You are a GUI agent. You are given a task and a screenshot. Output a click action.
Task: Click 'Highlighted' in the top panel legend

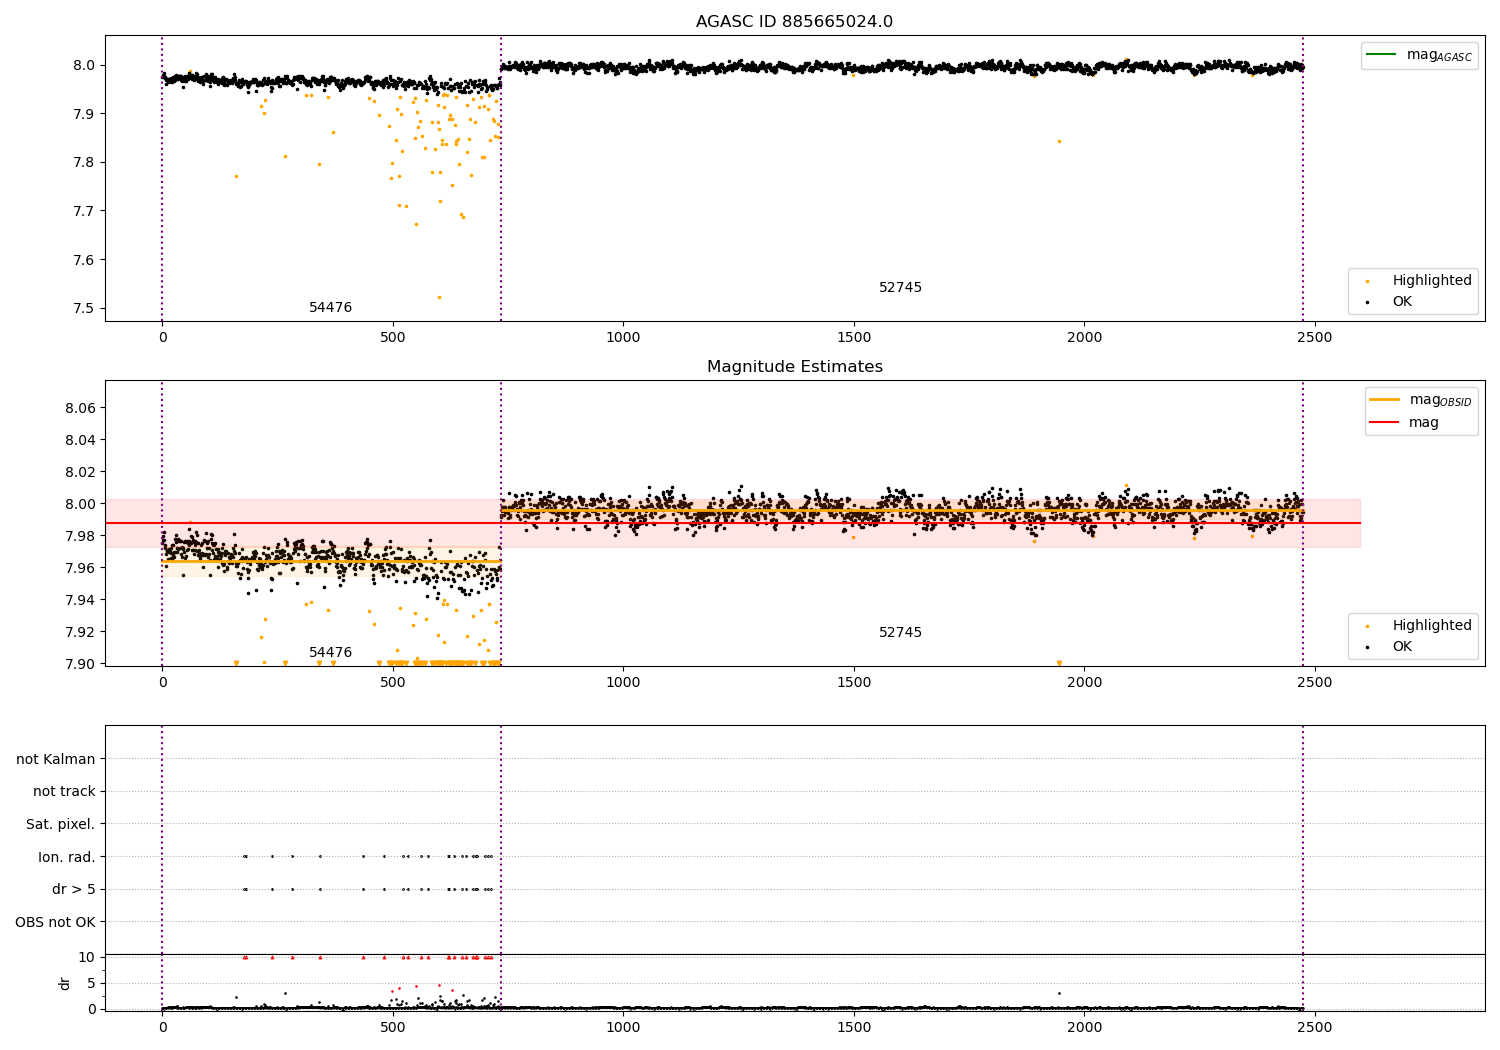click(1431, 281)
